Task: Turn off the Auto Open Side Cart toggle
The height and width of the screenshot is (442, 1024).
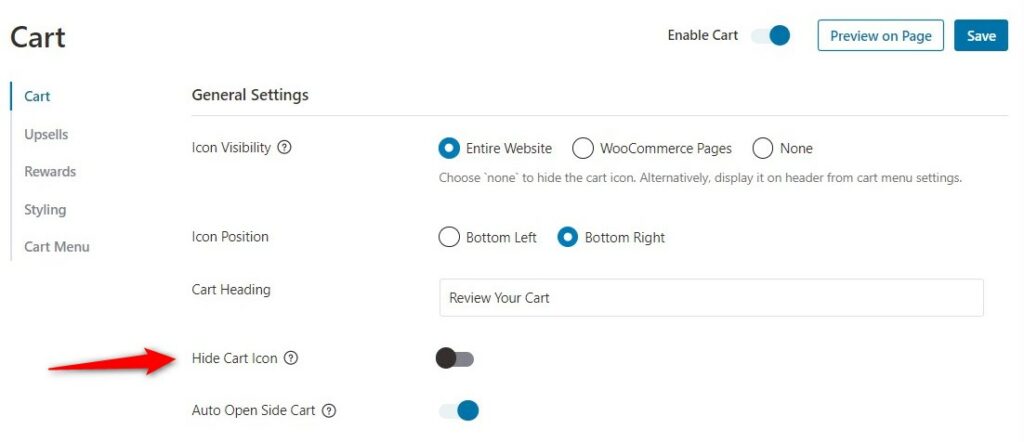Action: coord(458,411)
